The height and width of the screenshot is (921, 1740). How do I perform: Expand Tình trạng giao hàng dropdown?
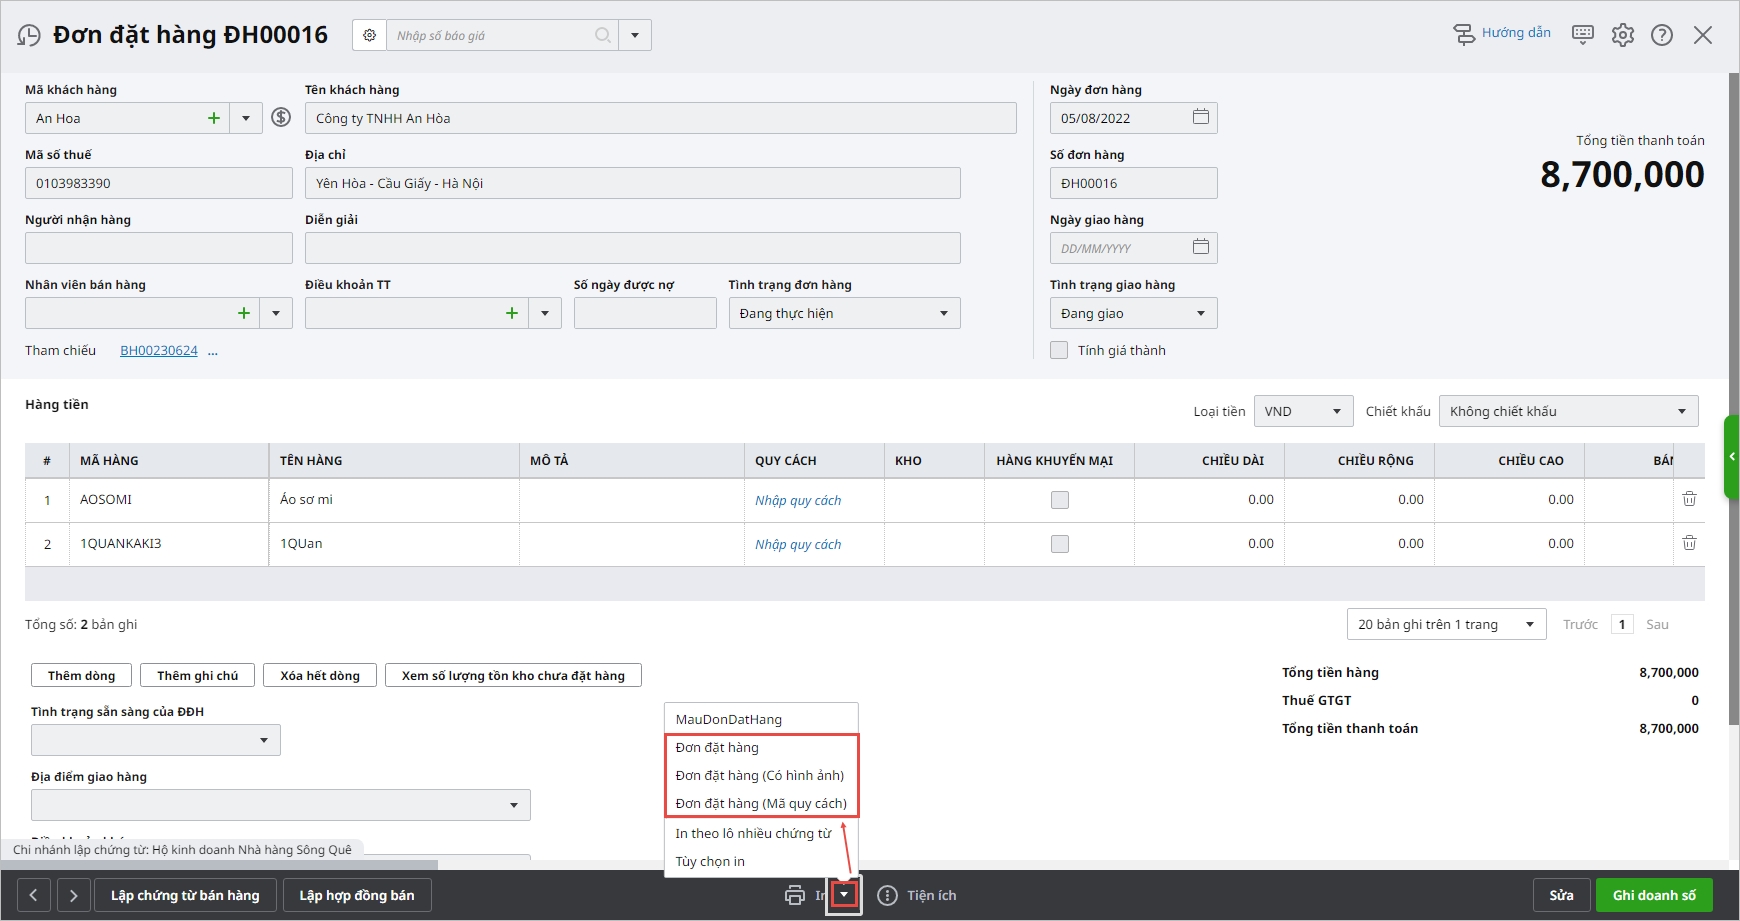(x=1201, y=313)
